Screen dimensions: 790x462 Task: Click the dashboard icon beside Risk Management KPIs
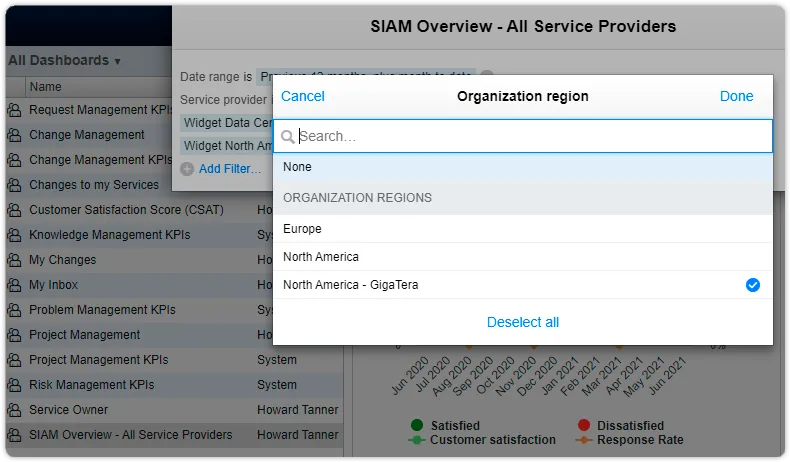click(15, 385)
